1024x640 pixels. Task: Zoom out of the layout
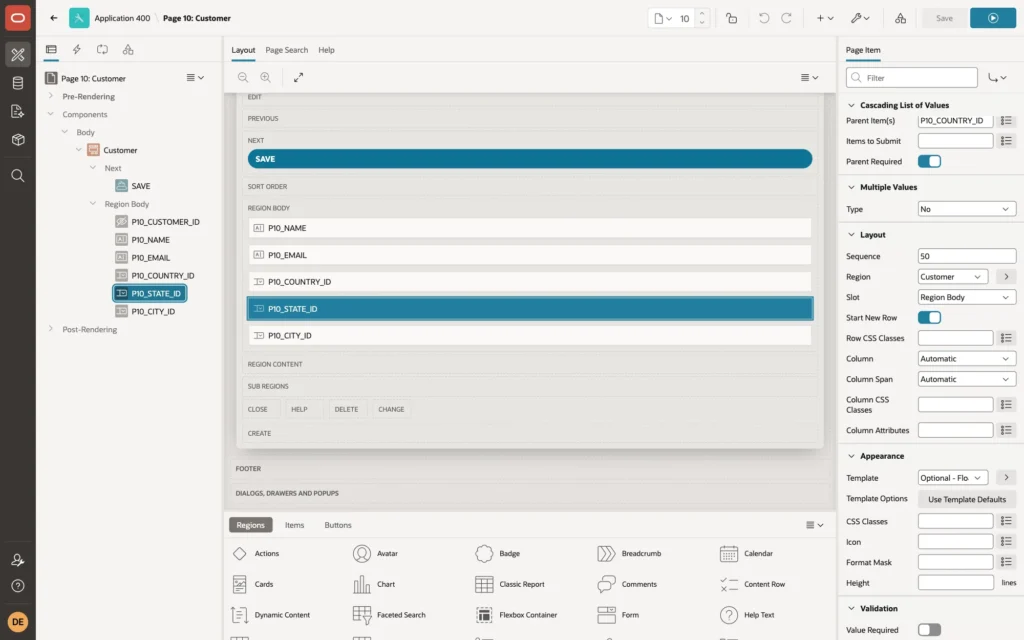(x=243, y=77)
